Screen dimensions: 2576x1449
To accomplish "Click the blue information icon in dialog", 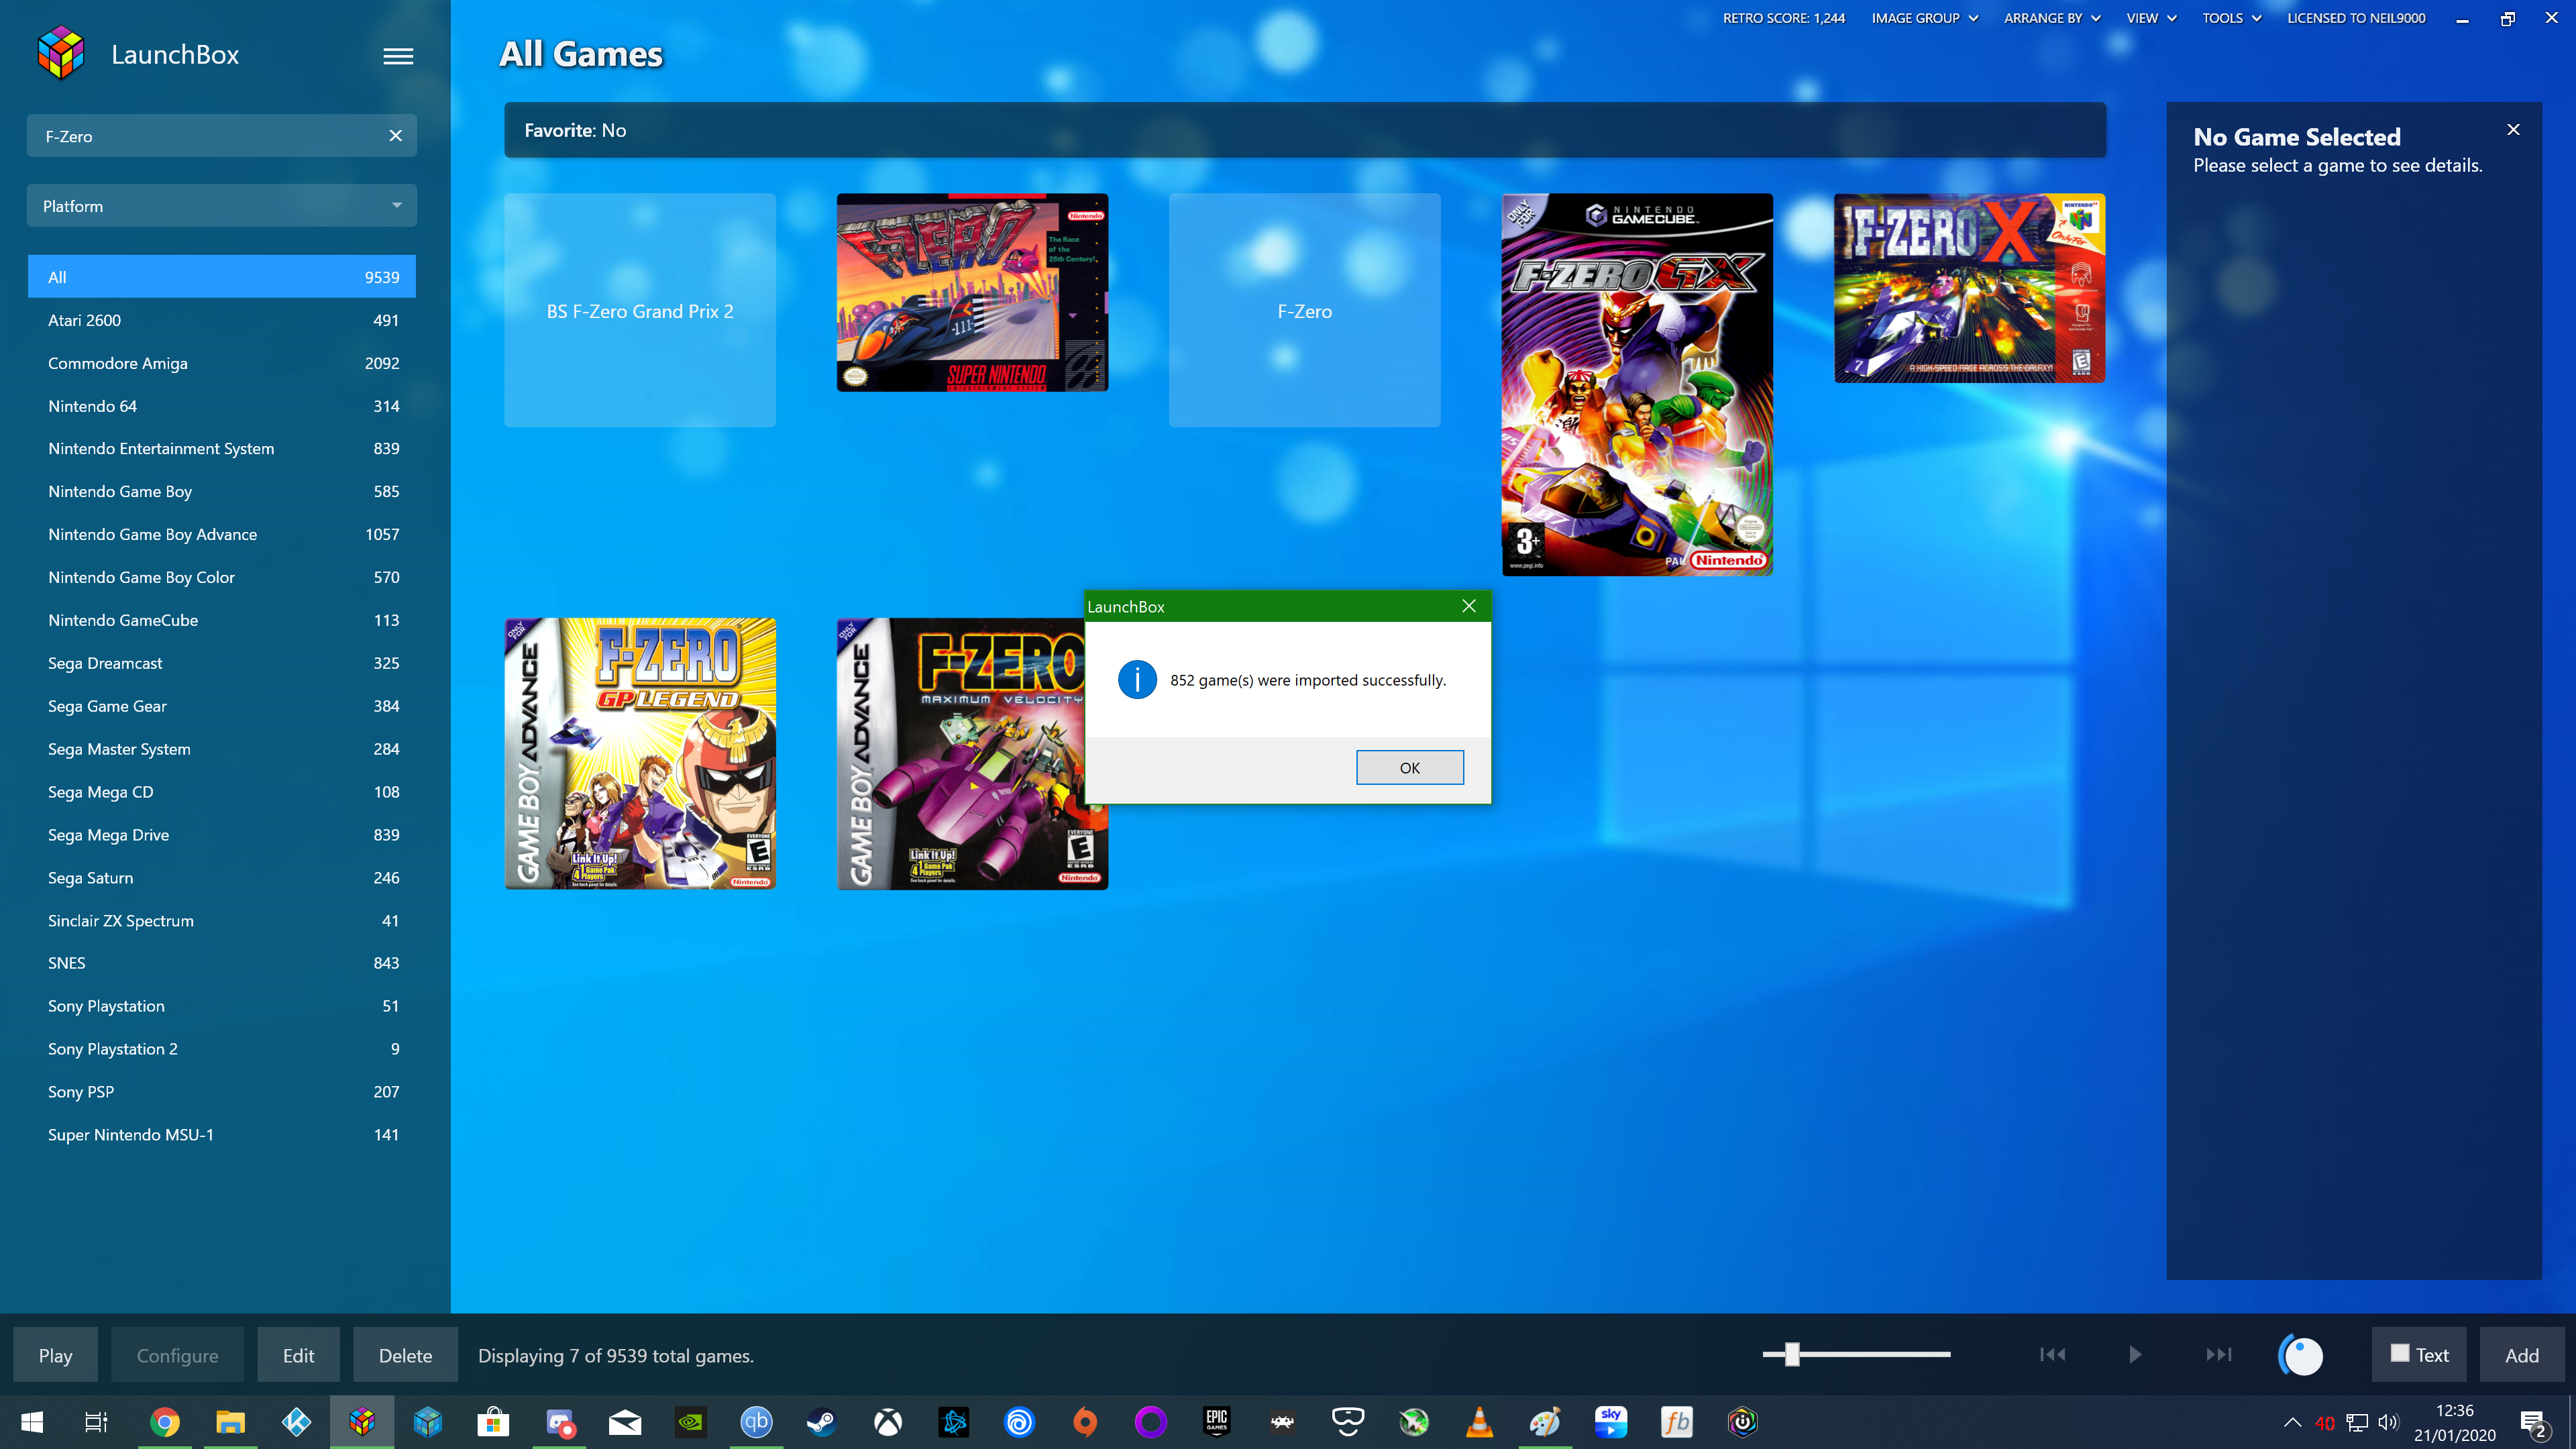I will (x=1137, y=680).
